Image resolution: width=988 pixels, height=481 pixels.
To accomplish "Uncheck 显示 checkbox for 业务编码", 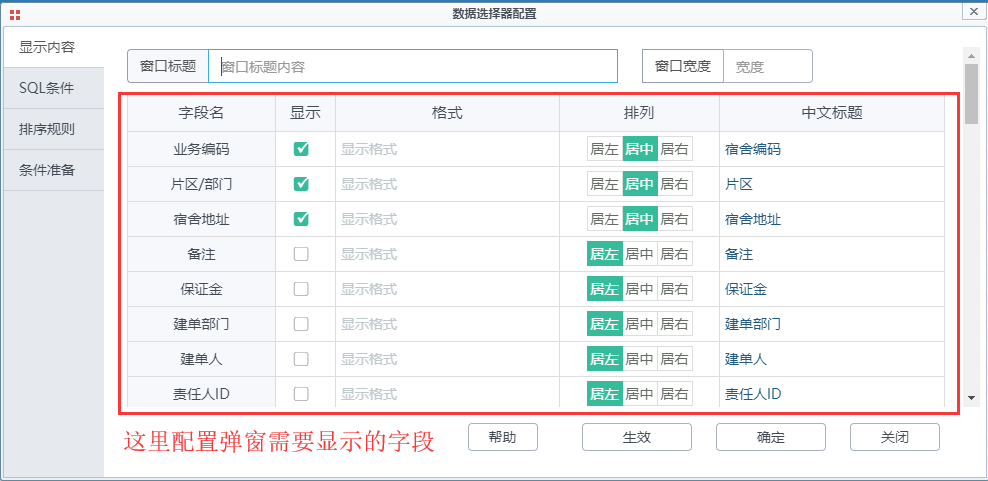I will point(301,149).
